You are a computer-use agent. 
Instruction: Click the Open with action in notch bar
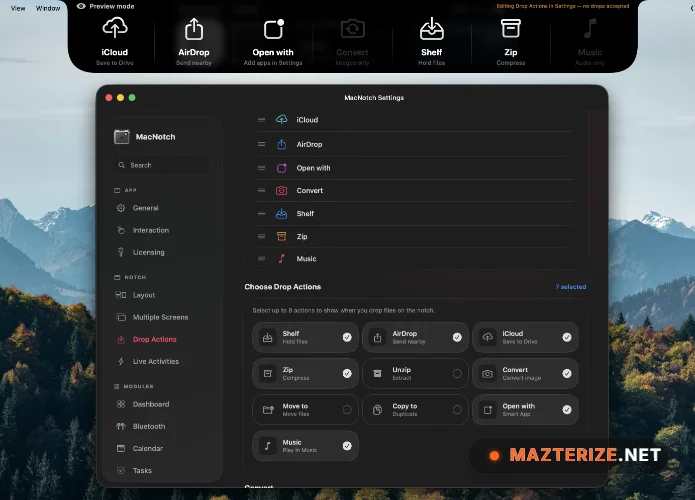click(x=273, y=42)
